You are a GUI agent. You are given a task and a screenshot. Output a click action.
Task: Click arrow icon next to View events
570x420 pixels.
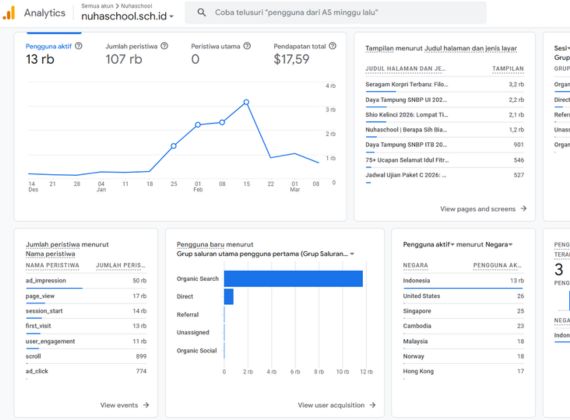tap(146, 405)
